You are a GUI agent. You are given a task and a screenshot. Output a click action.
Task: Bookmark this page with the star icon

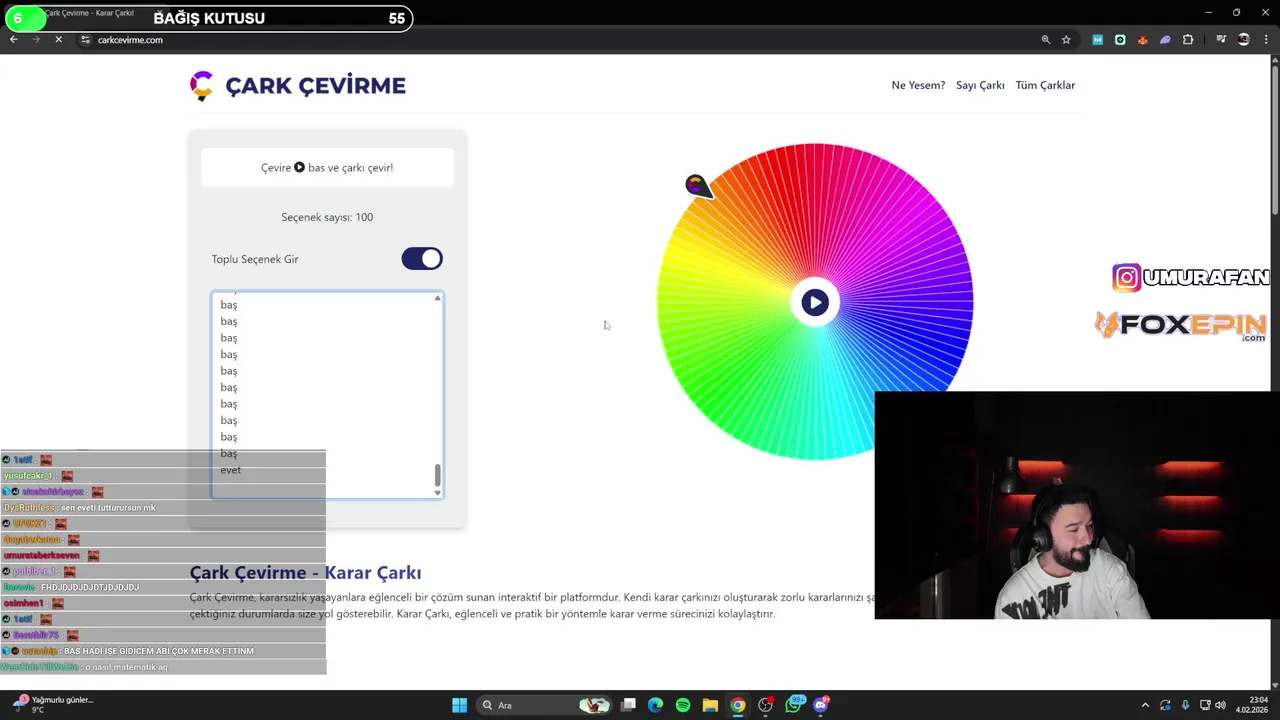pyautogui.click(x=1066, y=40)
